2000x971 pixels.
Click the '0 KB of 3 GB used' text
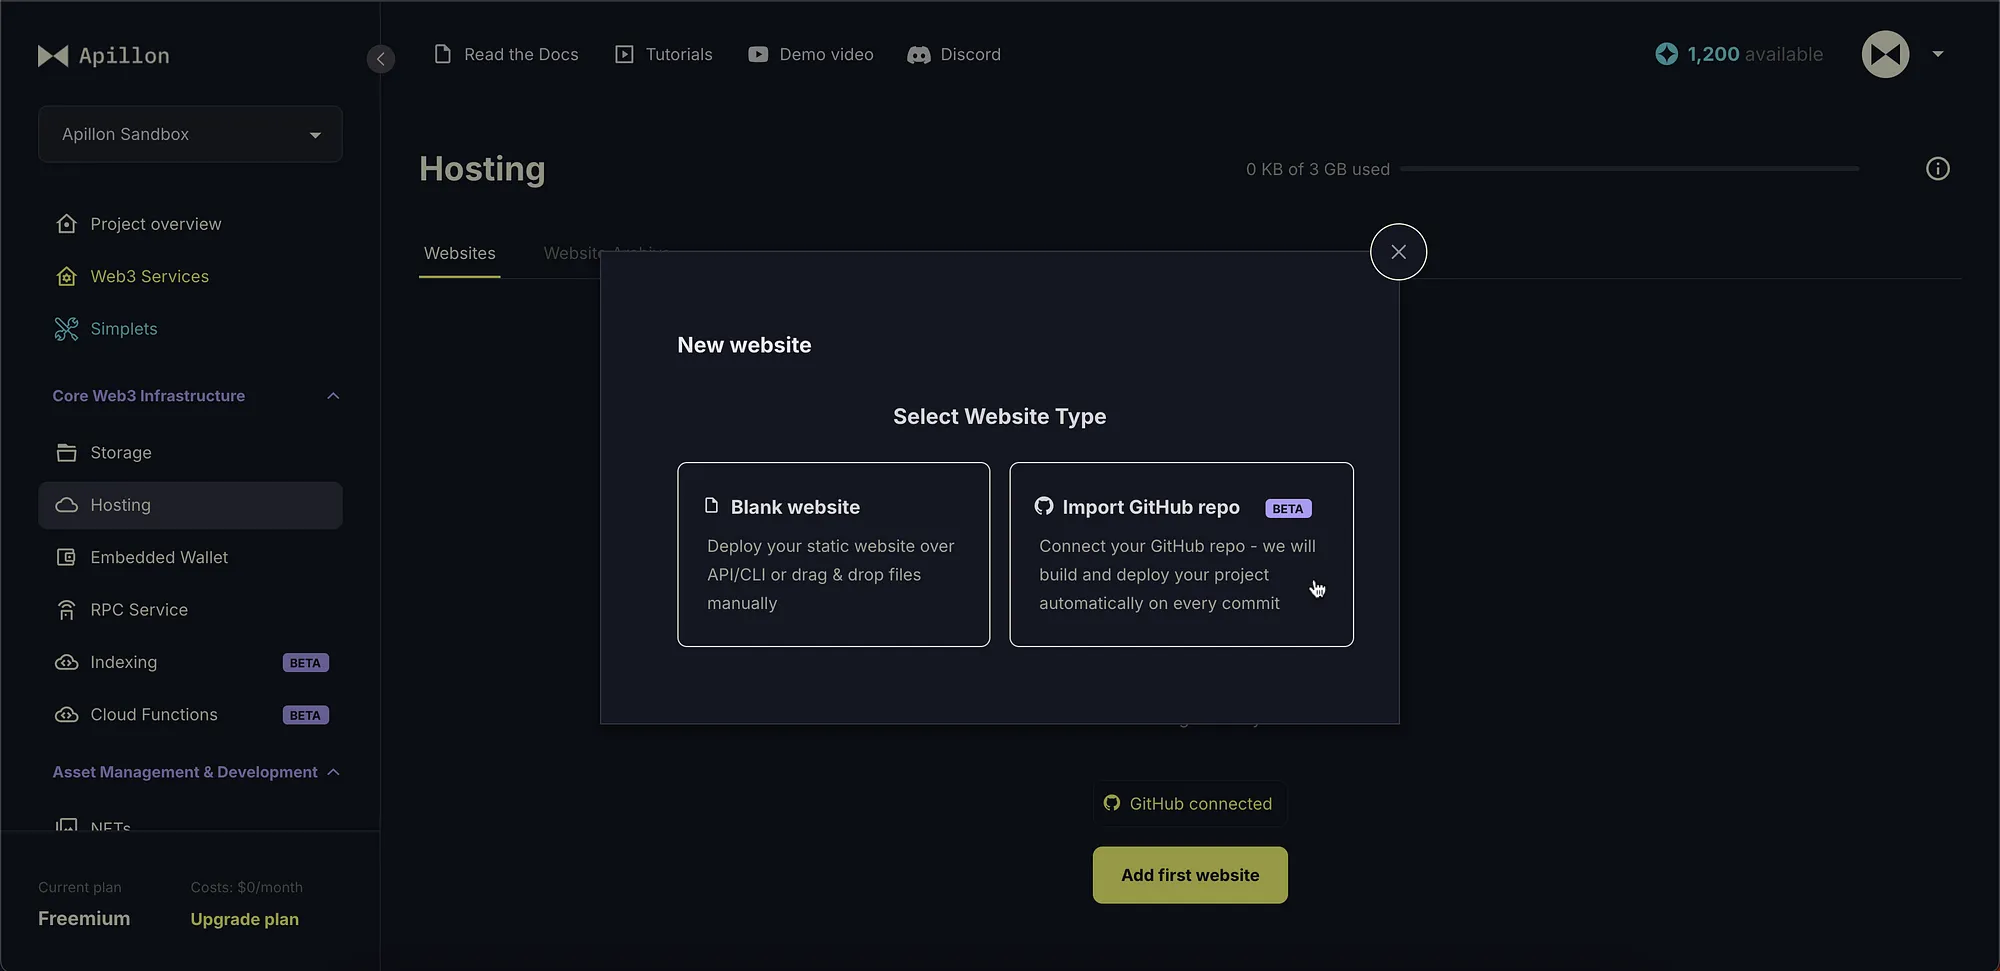click(x=1317, y=169)
